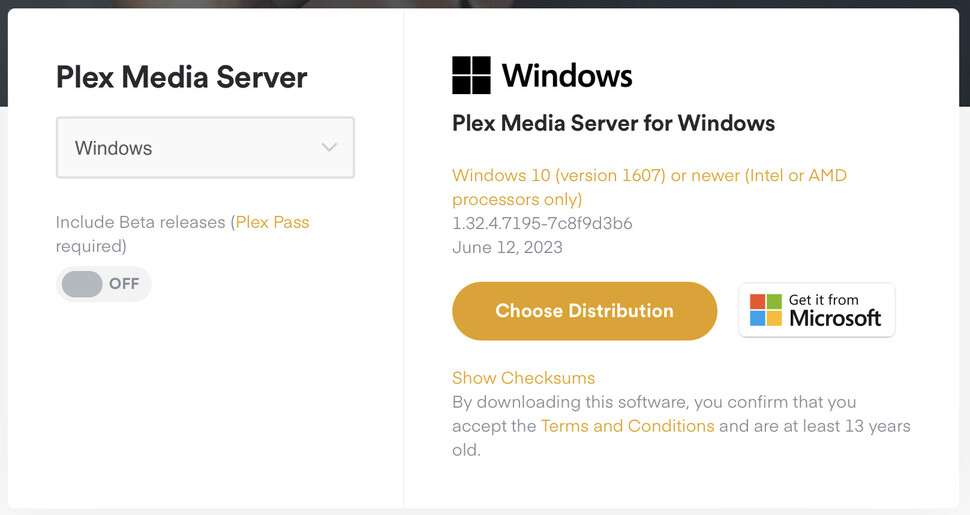This screenshot has height=515, width=970.
Task: Open the Terms and Conditions link
Action: pyautogui.click(x=627, y=426)
